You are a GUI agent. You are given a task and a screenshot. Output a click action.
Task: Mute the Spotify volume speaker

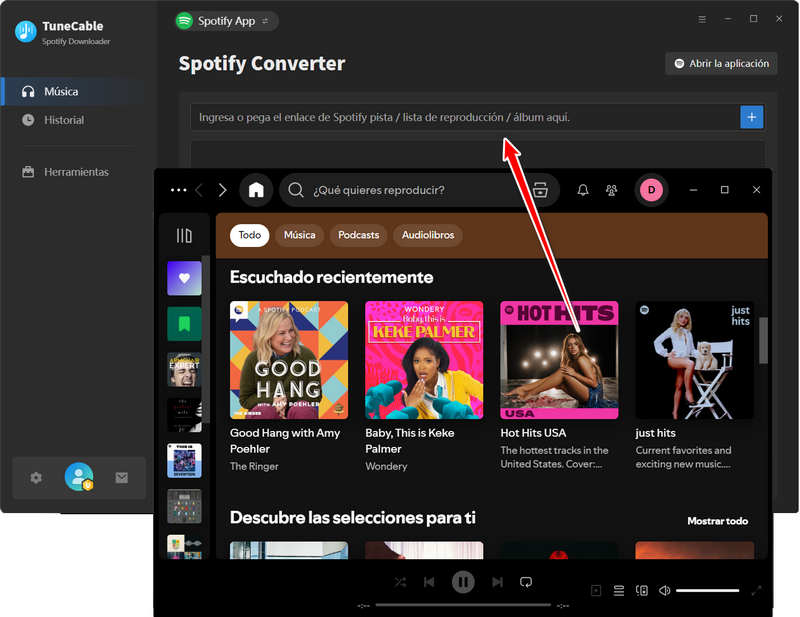pos(664,591)
